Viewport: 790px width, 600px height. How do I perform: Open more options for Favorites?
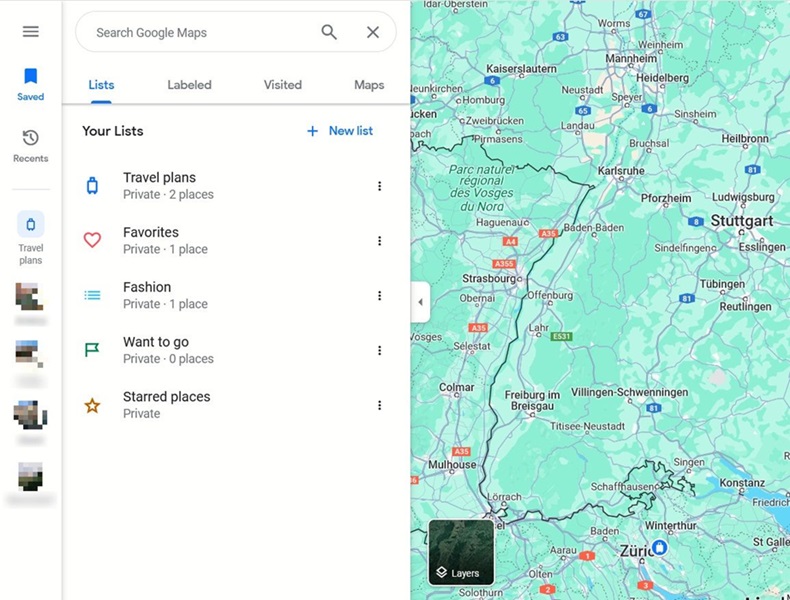[x=379, y=241]
